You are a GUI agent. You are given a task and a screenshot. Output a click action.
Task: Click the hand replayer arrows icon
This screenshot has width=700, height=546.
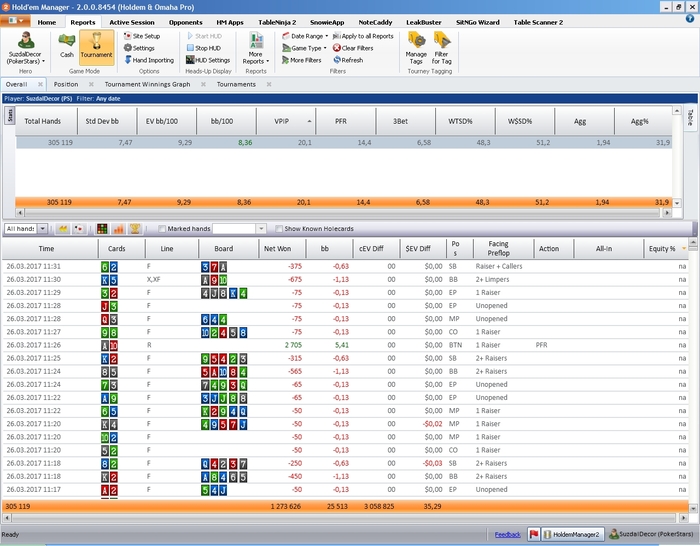63,229
